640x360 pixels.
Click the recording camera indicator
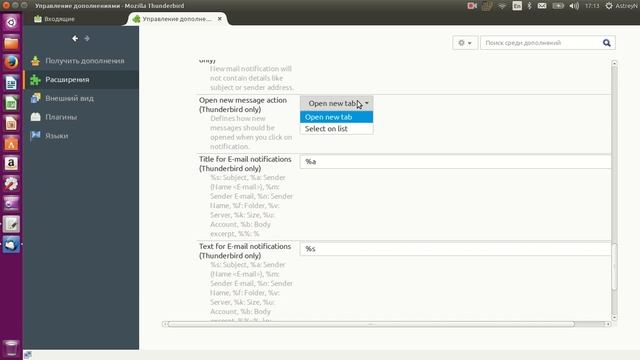[x=472, y=6]
